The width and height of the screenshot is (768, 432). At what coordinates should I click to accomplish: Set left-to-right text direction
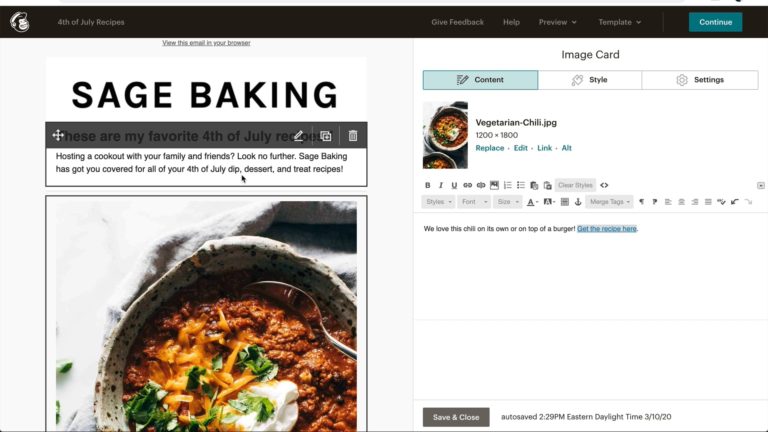pyautogui.click(x=641, y=202)
